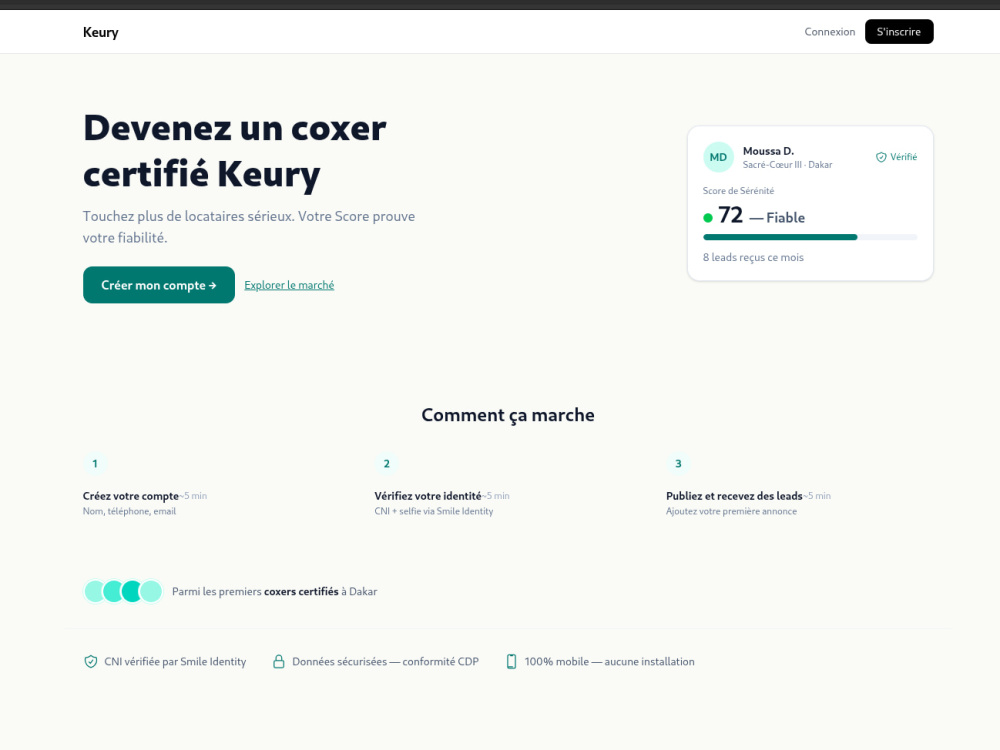Click the S'inscrire button

899,32
